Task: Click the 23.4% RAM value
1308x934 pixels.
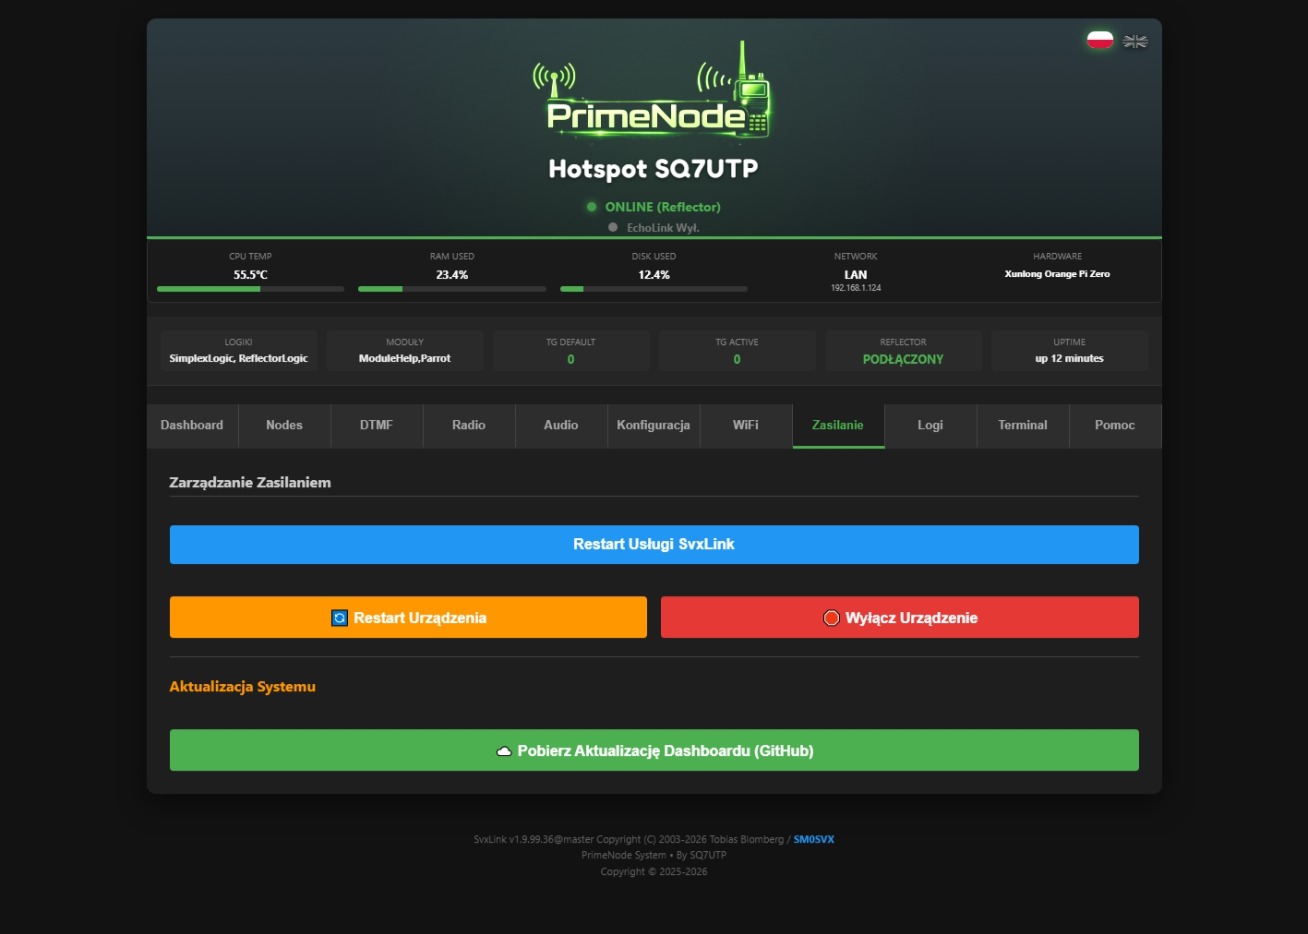Action: [x=452, y=275]
